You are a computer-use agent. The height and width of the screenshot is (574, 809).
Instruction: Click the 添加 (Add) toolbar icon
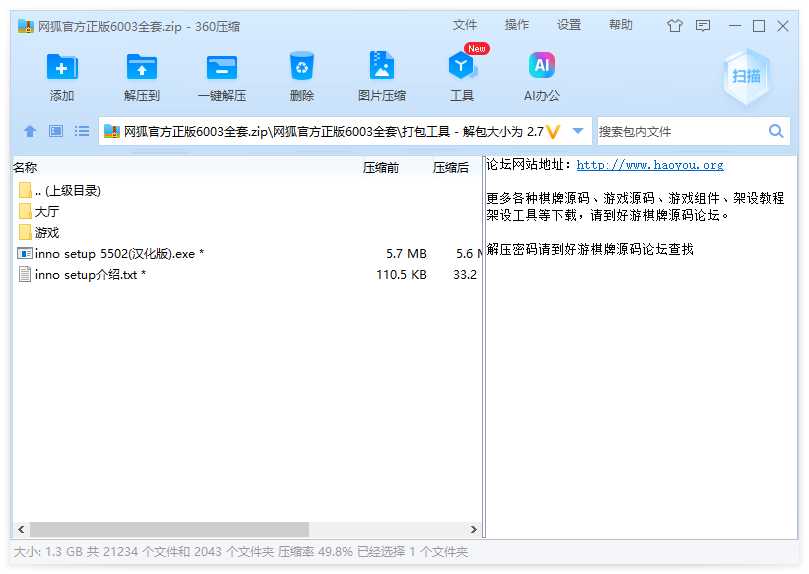[x=62, y=67]
